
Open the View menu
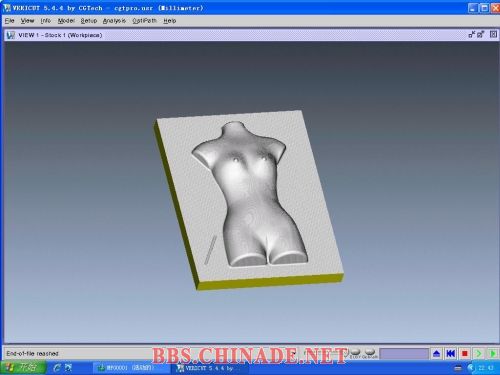tap(27, 21)
